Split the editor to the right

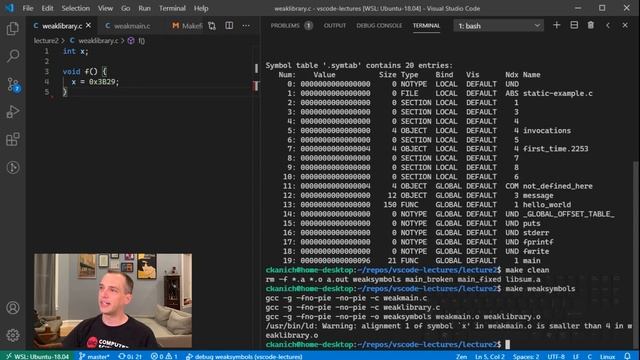(x=229, y=26)
